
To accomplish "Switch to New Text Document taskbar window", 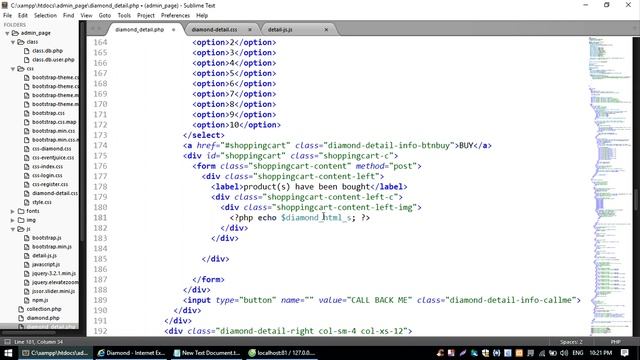I will tap(207, 353).
